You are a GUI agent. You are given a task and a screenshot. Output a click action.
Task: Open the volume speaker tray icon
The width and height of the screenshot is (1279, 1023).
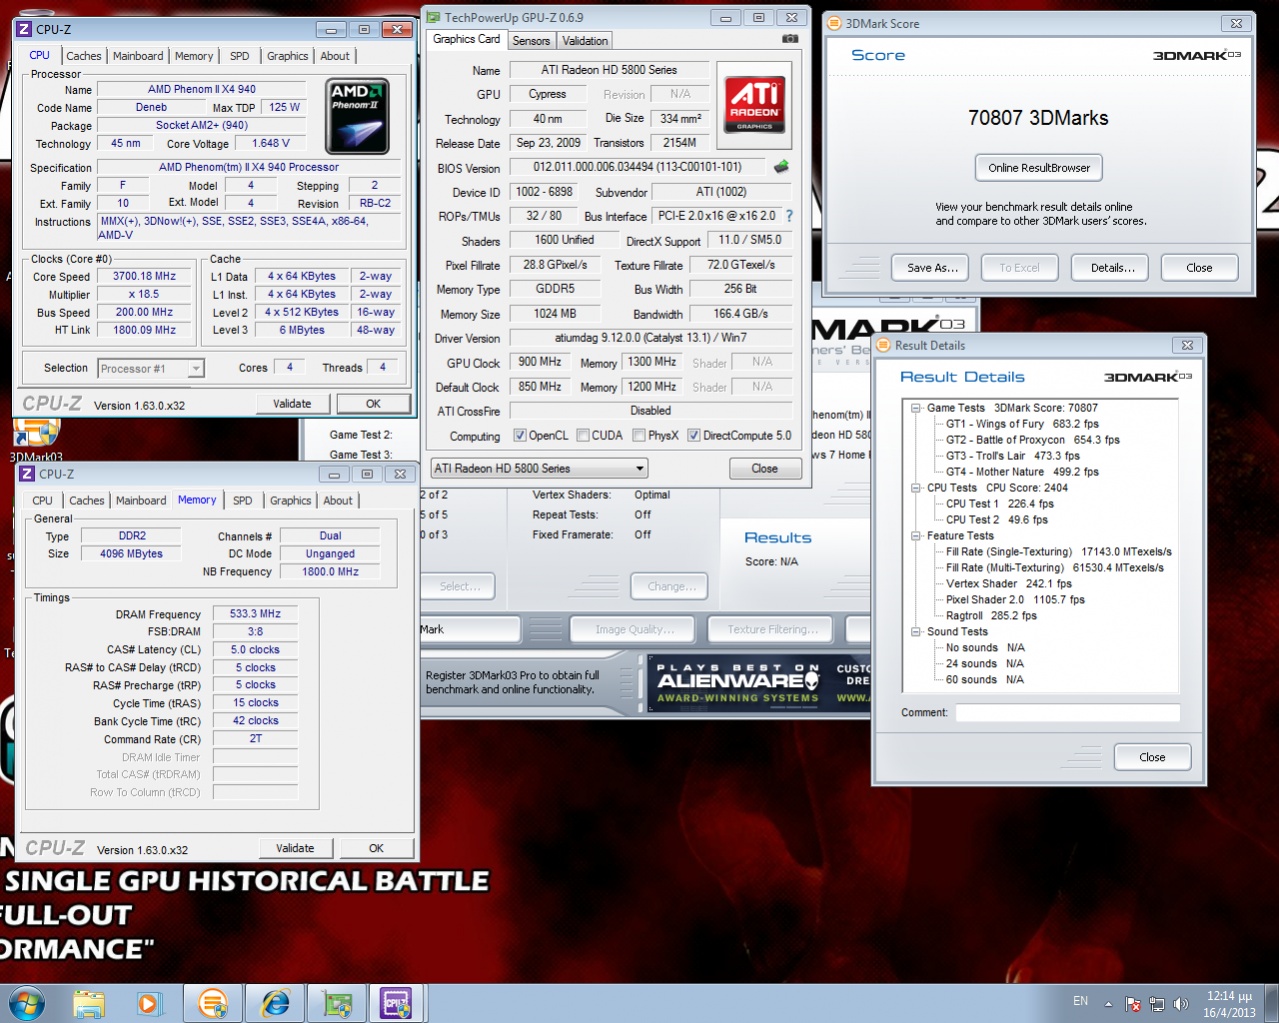[x=1181, y=1004]
